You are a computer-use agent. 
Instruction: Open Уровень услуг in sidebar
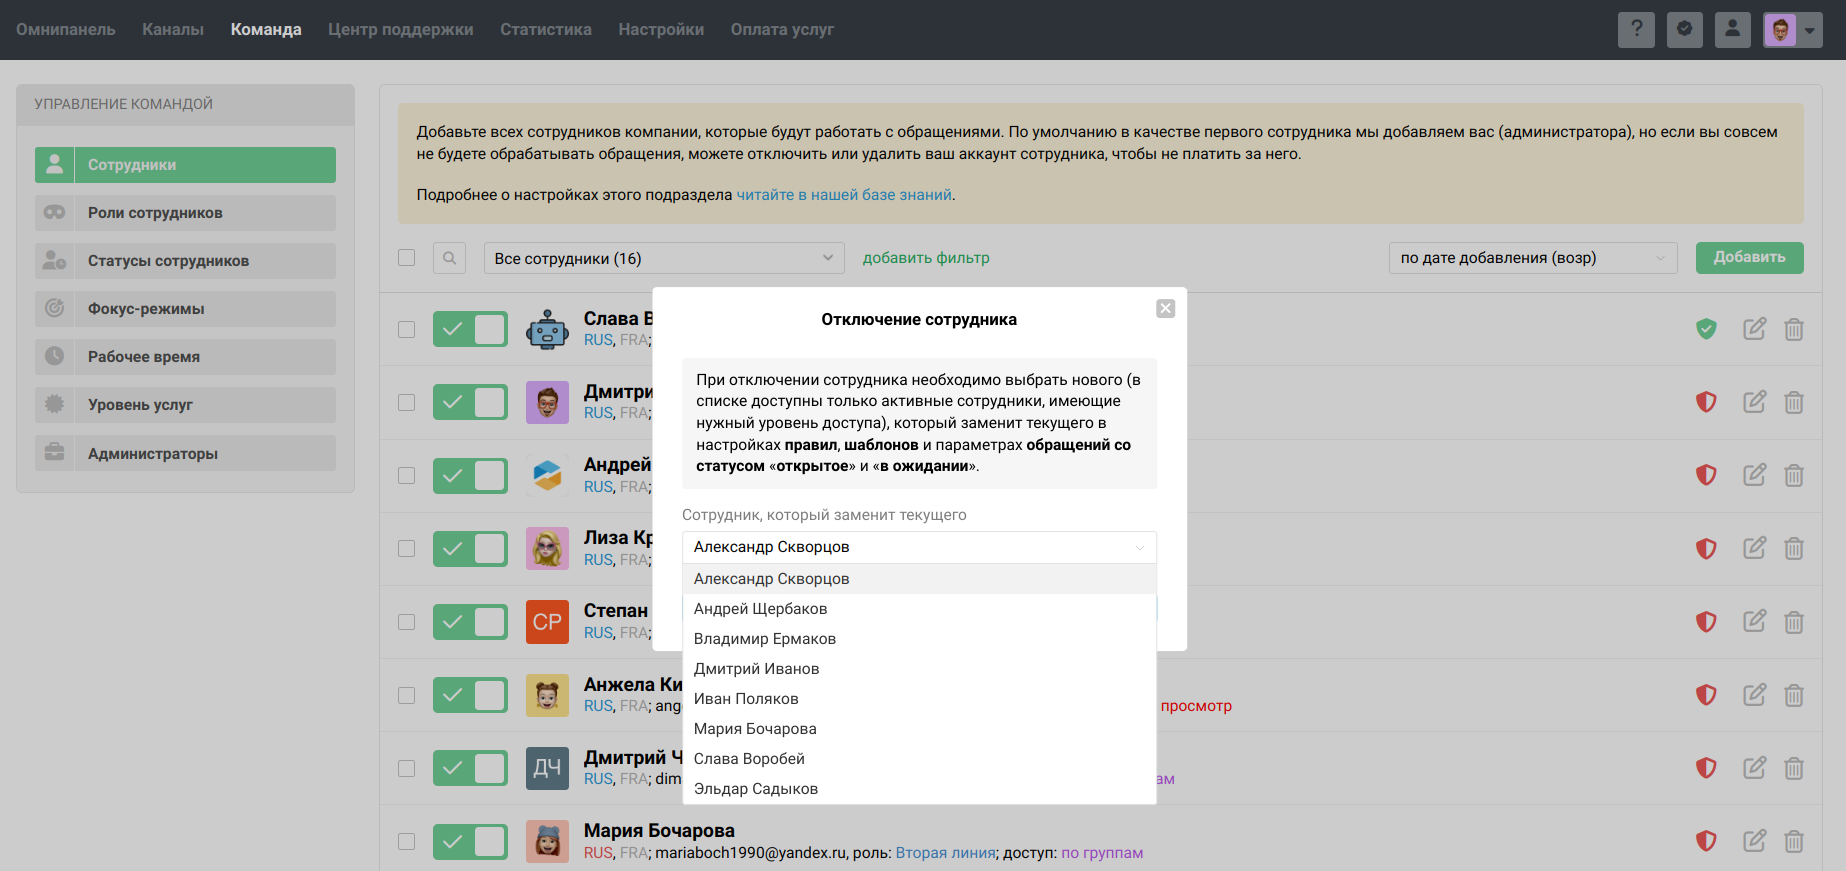tap(185, 405)
